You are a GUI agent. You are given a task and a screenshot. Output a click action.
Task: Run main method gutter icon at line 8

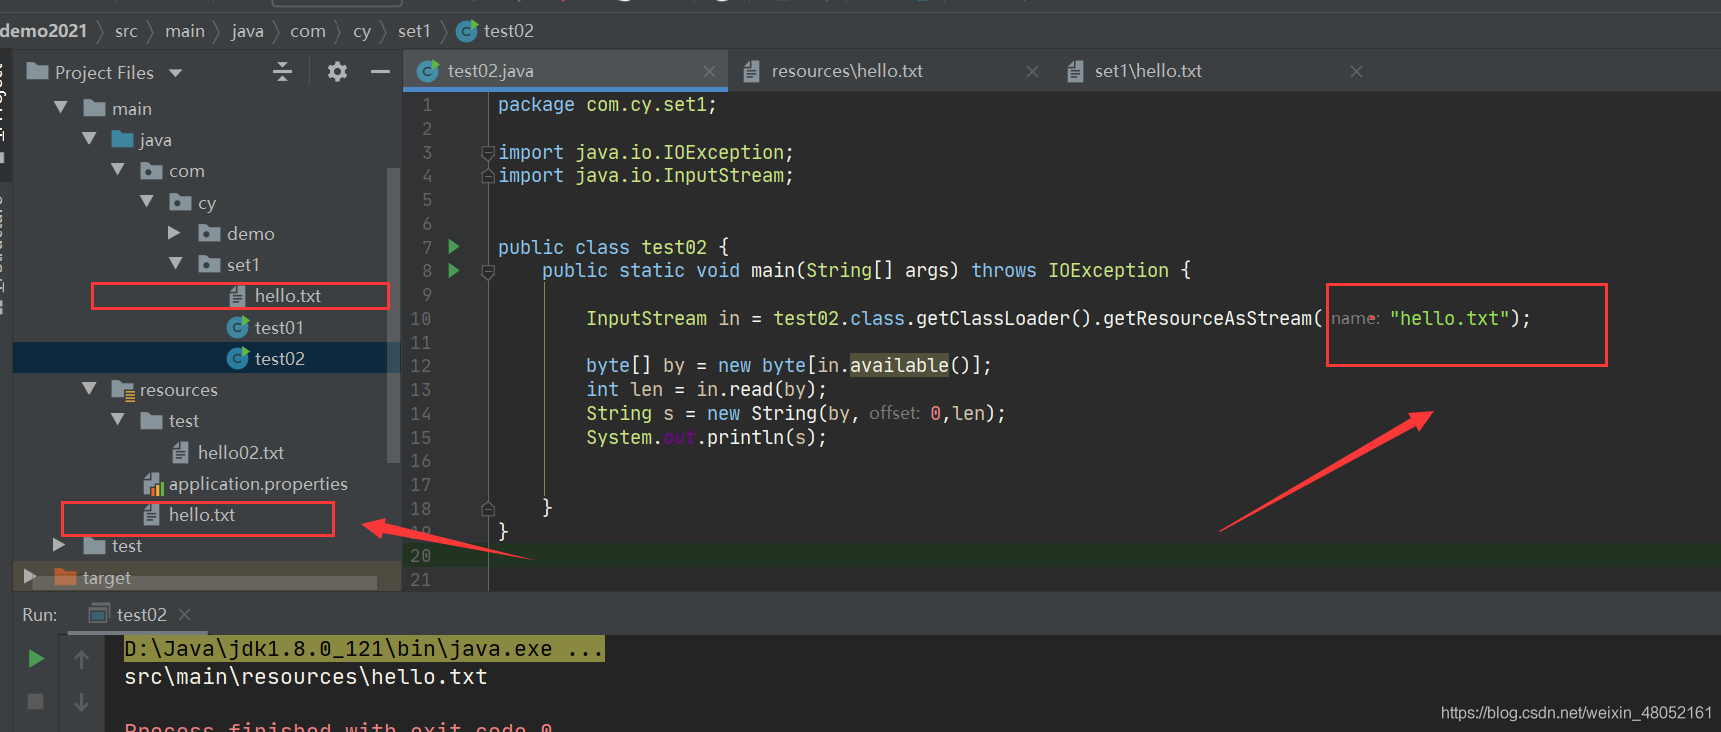tap(454, 270)
